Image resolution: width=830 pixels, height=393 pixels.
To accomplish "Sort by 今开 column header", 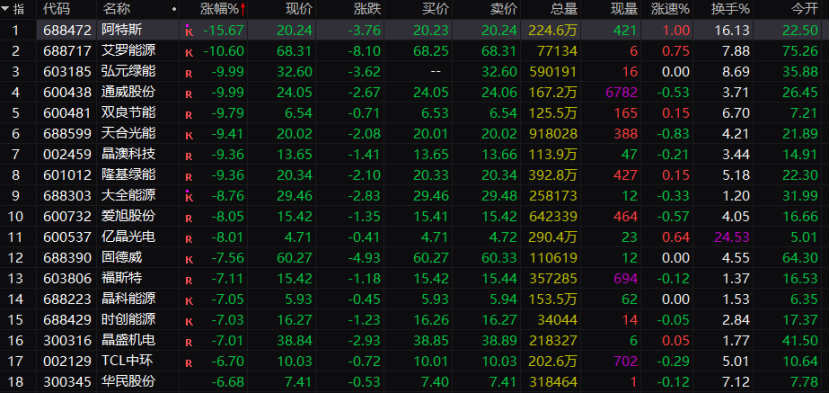I will (x=805, y=9).
